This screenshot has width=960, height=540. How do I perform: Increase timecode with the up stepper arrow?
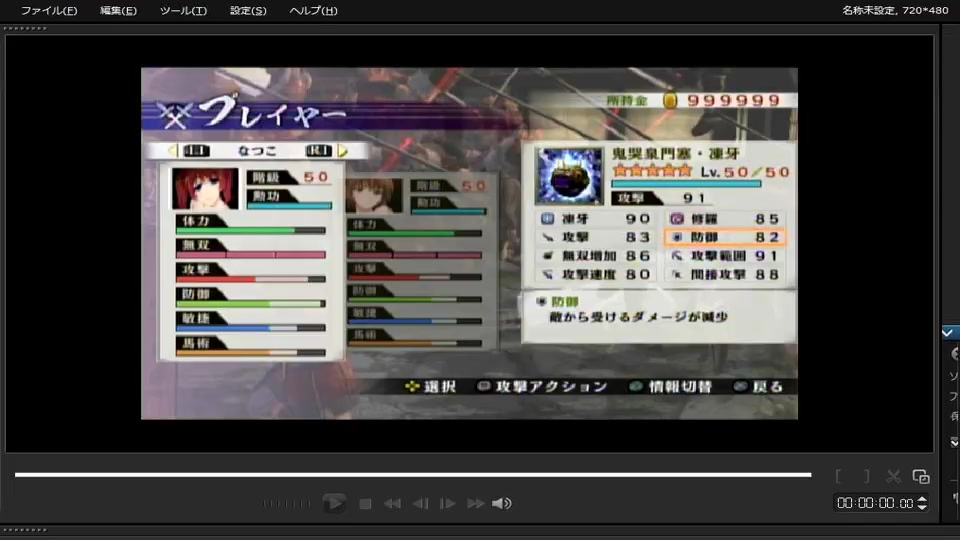[x=922, y=499]
